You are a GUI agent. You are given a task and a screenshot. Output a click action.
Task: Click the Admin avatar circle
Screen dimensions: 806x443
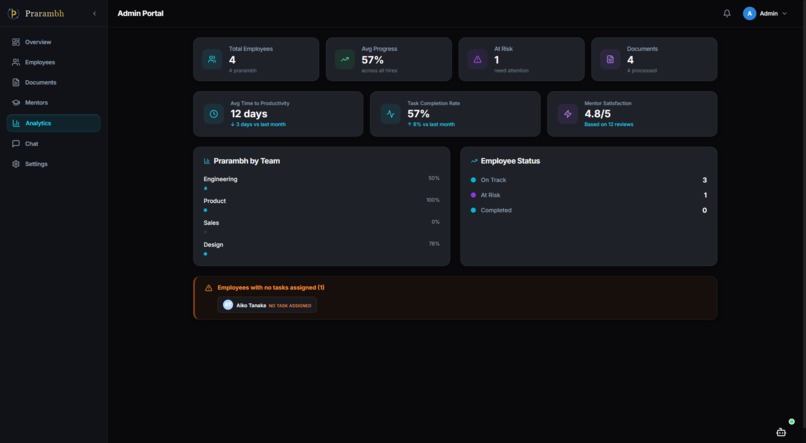pos(749,13)
